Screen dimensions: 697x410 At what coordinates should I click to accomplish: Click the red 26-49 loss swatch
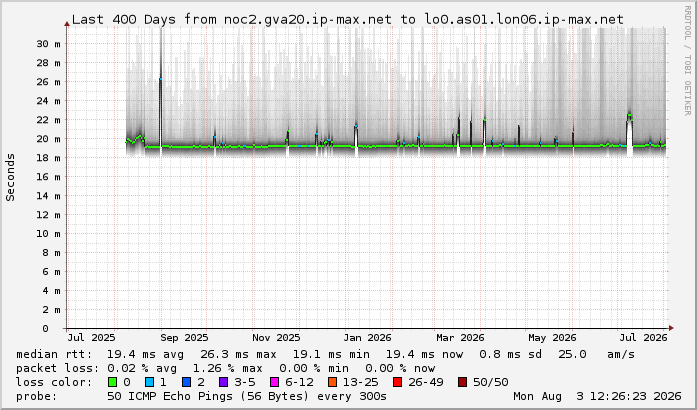(x=397, y=382)
